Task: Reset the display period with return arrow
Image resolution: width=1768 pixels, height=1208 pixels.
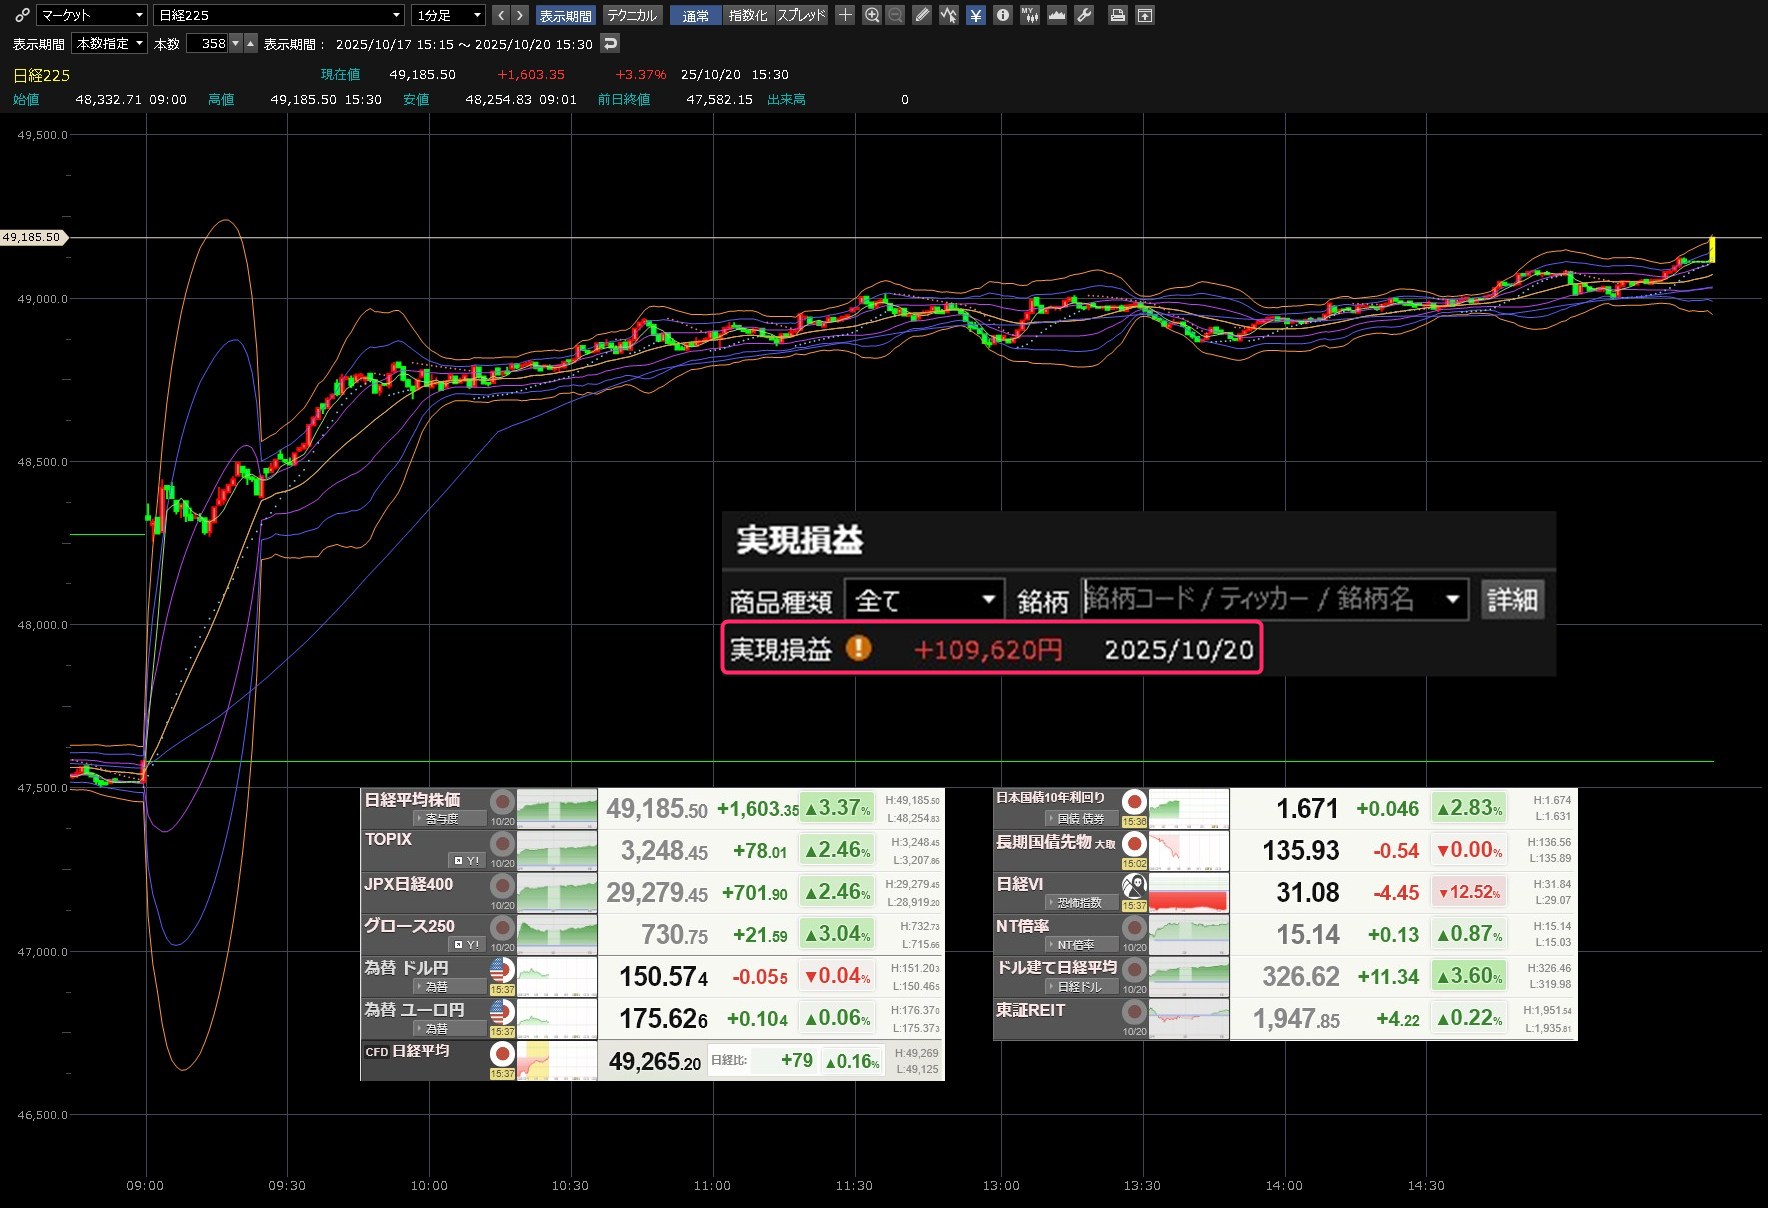Action: click(610, 44)
